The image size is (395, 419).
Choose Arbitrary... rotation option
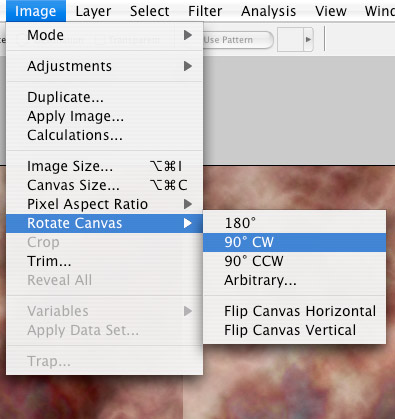295,280
